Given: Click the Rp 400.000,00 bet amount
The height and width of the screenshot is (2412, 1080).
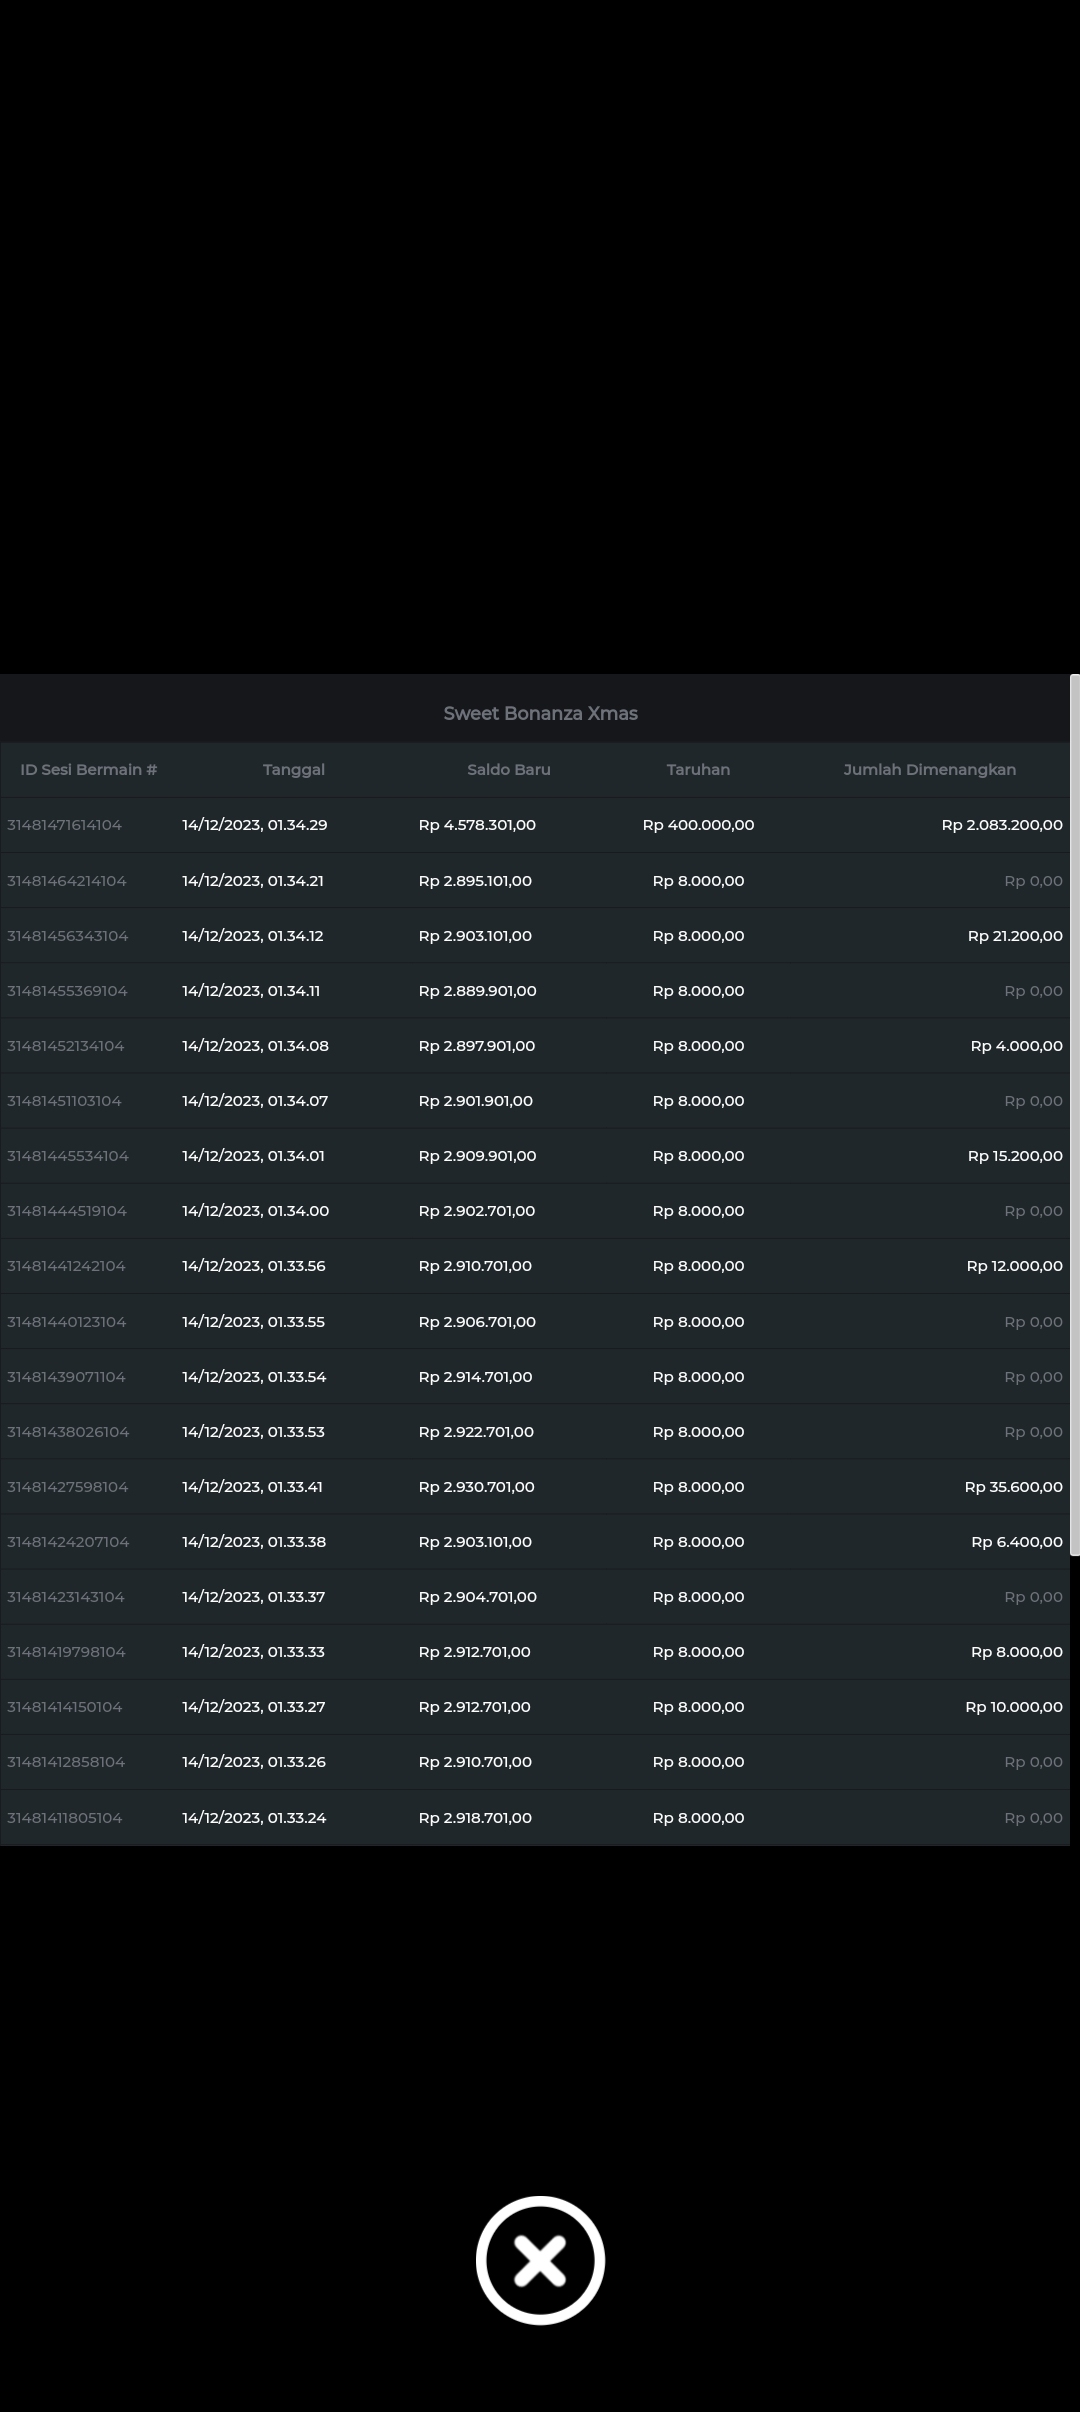Looking at the screenshot, I should pyautogui.click(x=698, y=825).
